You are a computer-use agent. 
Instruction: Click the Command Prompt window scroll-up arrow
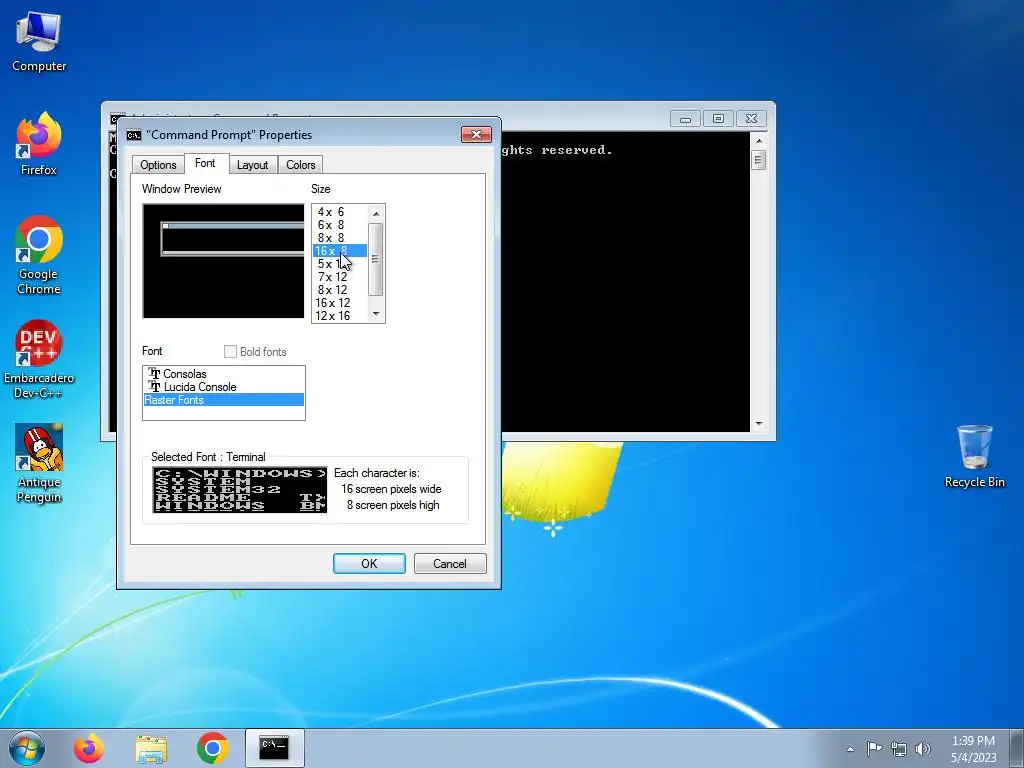tap(758, 140)
